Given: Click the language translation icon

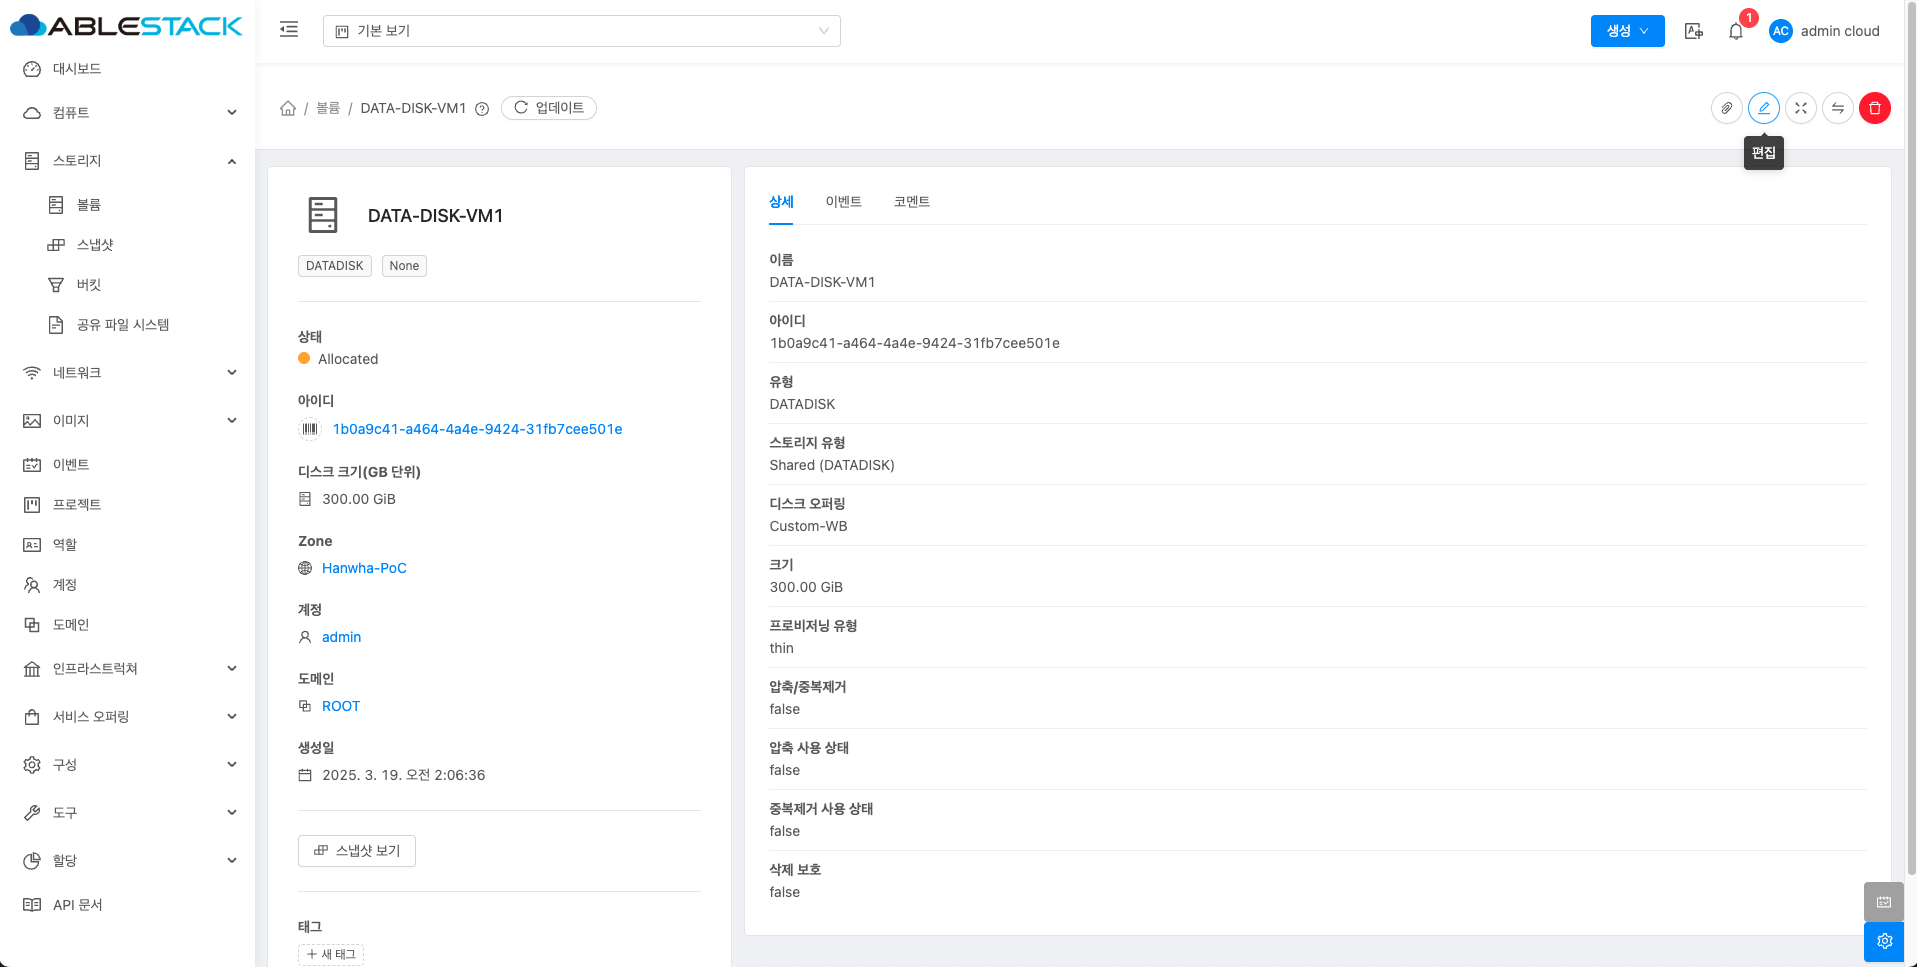Looking at the screenshot, I should (x=1693, y=31).
